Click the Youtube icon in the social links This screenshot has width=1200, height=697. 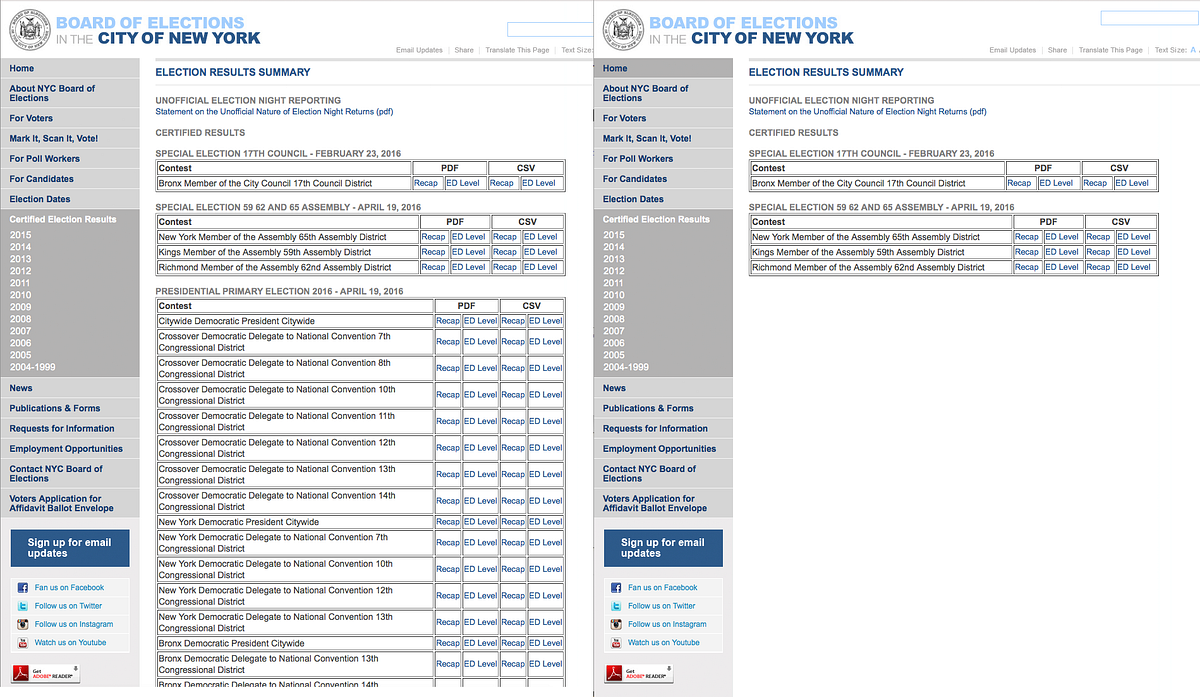[25, 642]
